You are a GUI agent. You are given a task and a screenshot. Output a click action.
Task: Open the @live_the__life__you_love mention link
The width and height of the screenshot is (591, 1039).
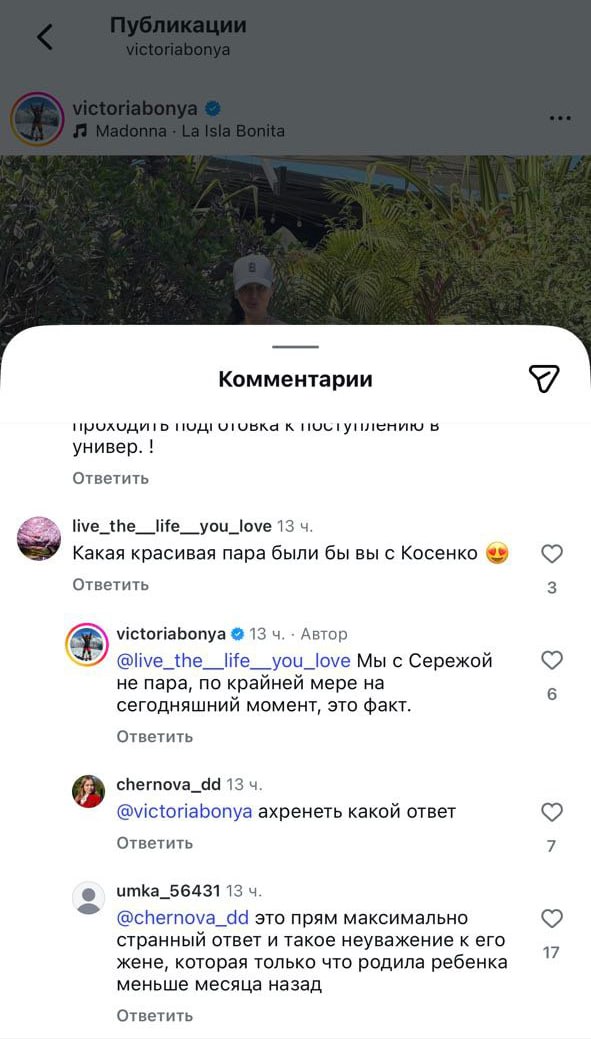(233, 661)
